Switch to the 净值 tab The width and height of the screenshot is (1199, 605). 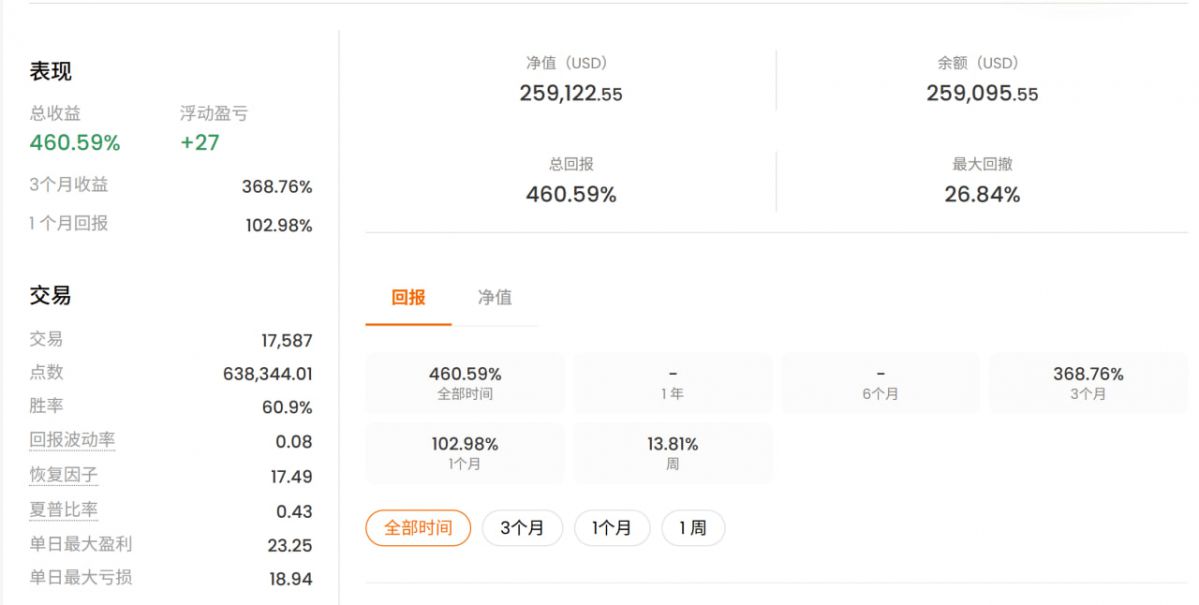(495, 298)
